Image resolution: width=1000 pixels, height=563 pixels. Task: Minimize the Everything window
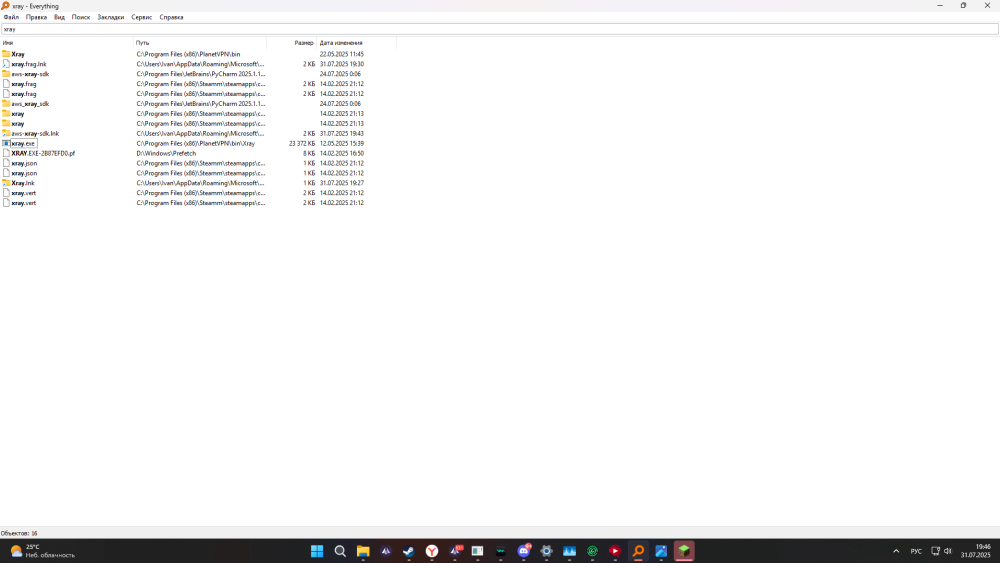coord(939,6)
